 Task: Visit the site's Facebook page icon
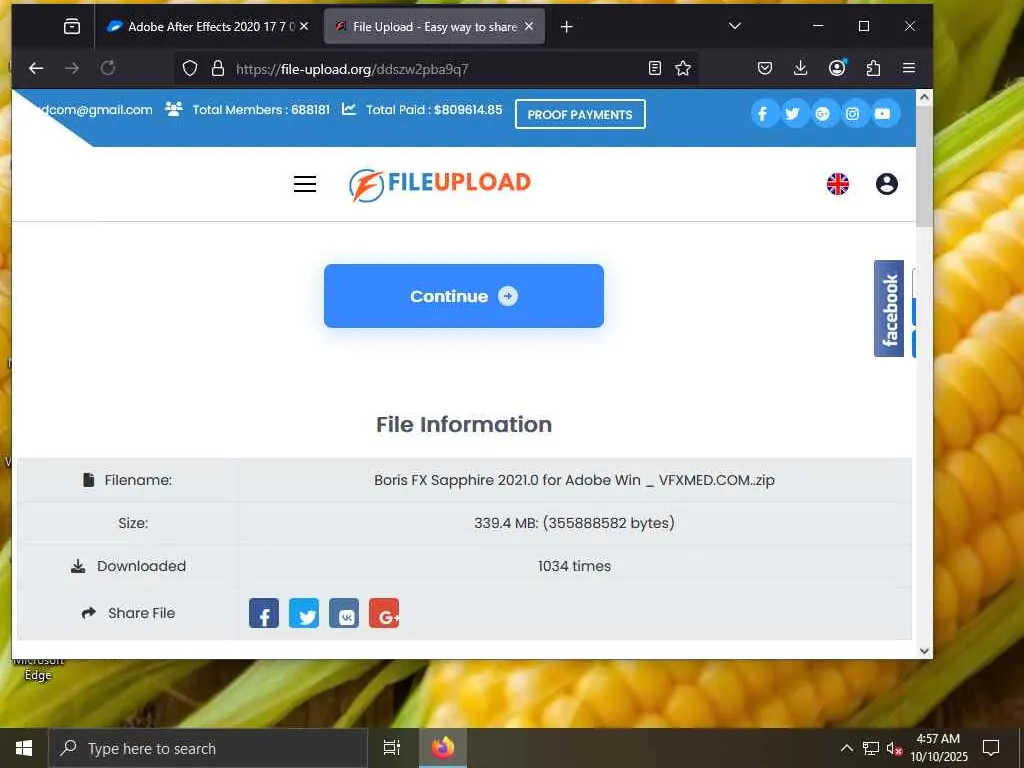762,114
